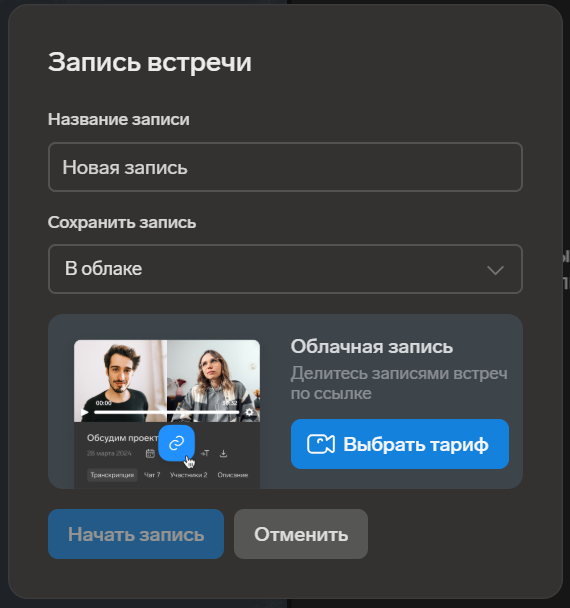
Task: Click the 'Название записи' label
Action: pyautogui.click(x=119, y=119)
